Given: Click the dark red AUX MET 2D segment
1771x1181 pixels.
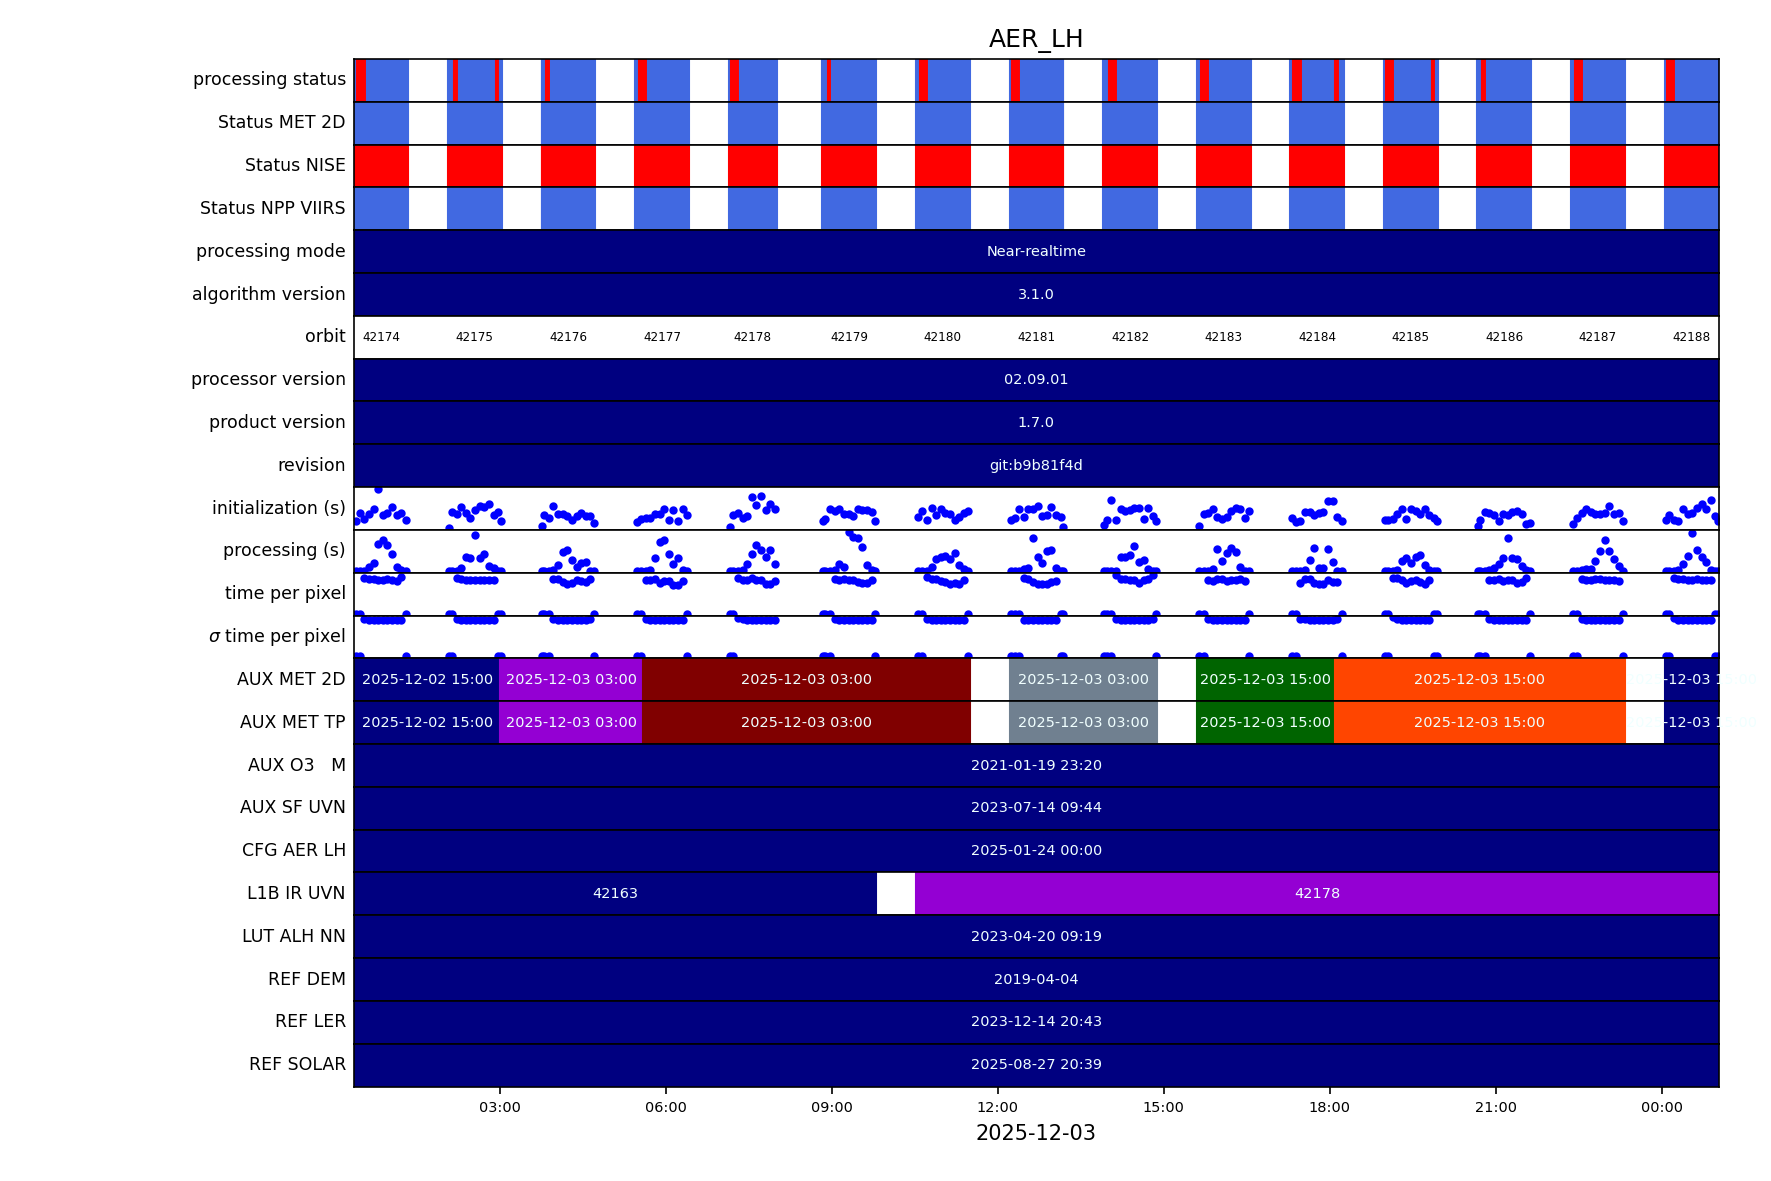Looking at the screenshot, I should 806,679.
